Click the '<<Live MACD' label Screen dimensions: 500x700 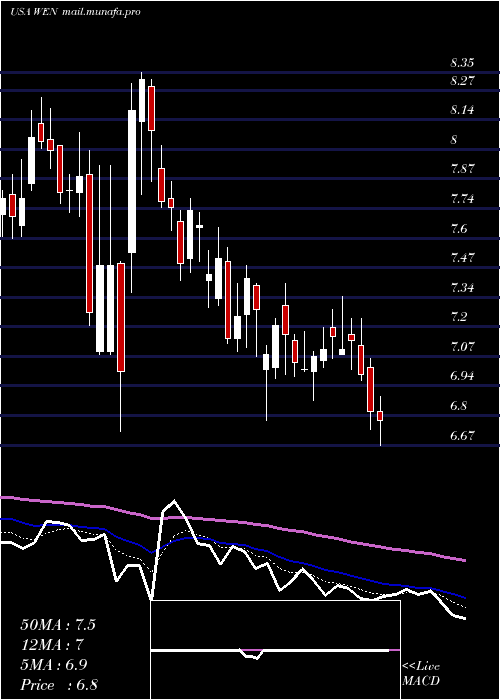tap(421, 674)
